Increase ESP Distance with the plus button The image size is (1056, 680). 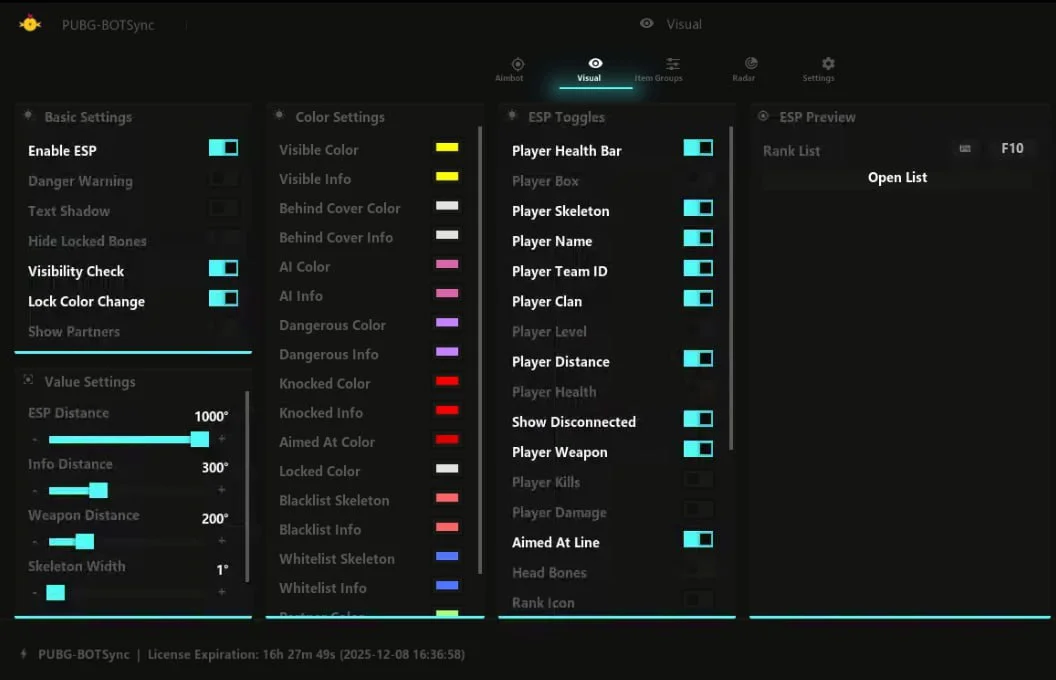click(x=222, y=439)
